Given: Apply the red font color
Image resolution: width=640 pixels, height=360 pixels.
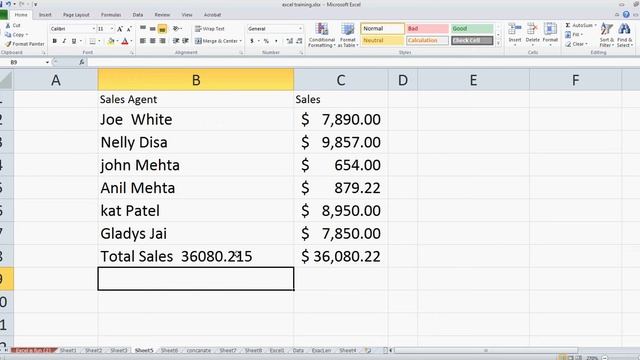Looking at the screenshot, I should (125, 41).
